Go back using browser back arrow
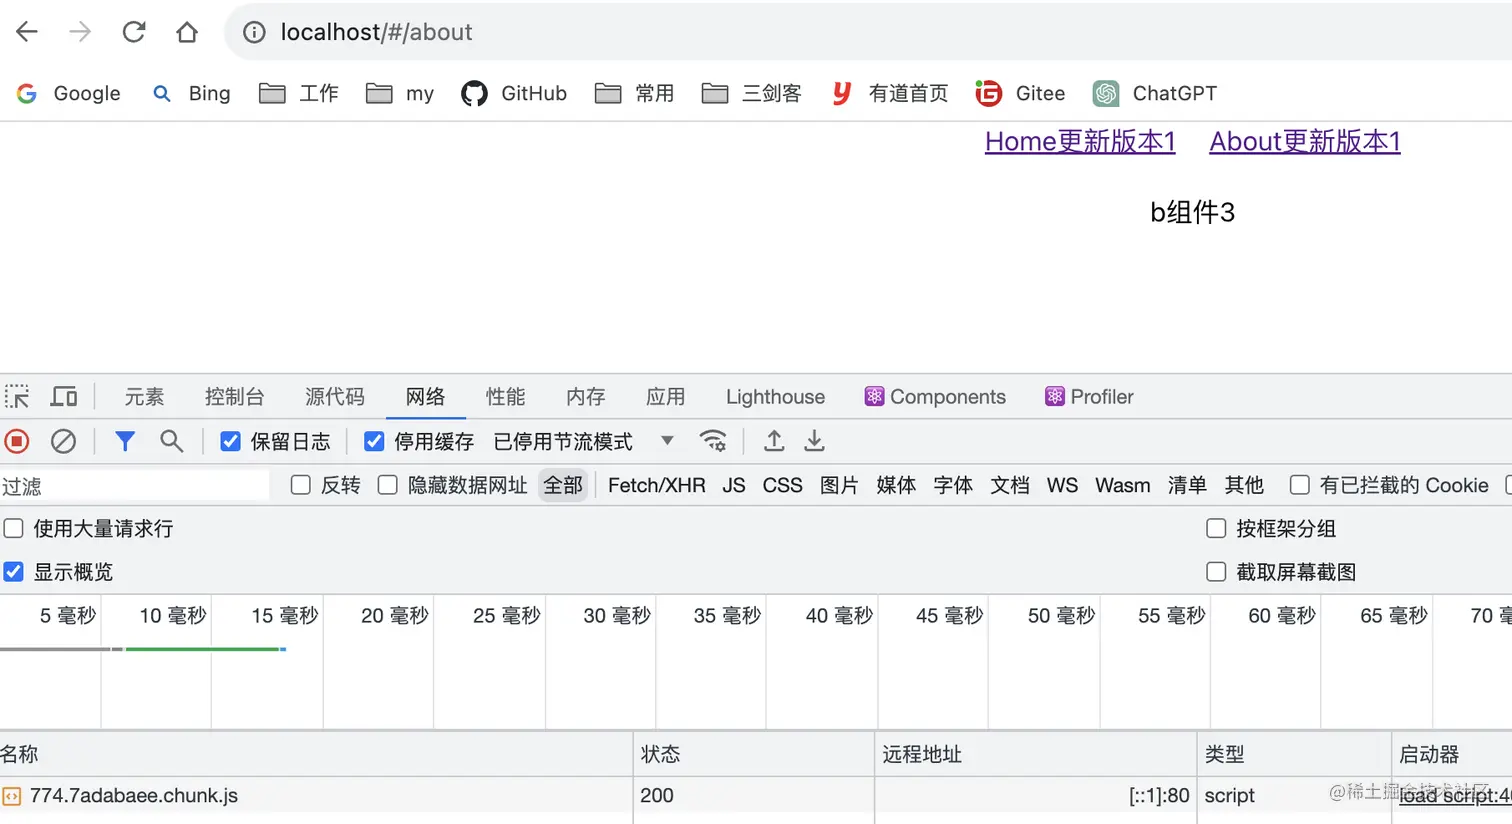This screenshot has width=1512, height=824. (x=27, y=32)
